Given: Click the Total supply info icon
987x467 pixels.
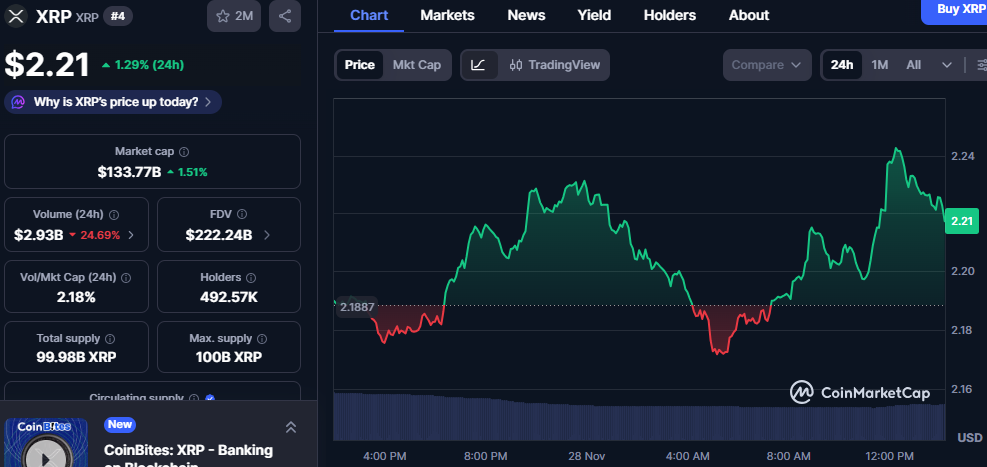Looking at the screenshot, I should click(x=109, y=339).
